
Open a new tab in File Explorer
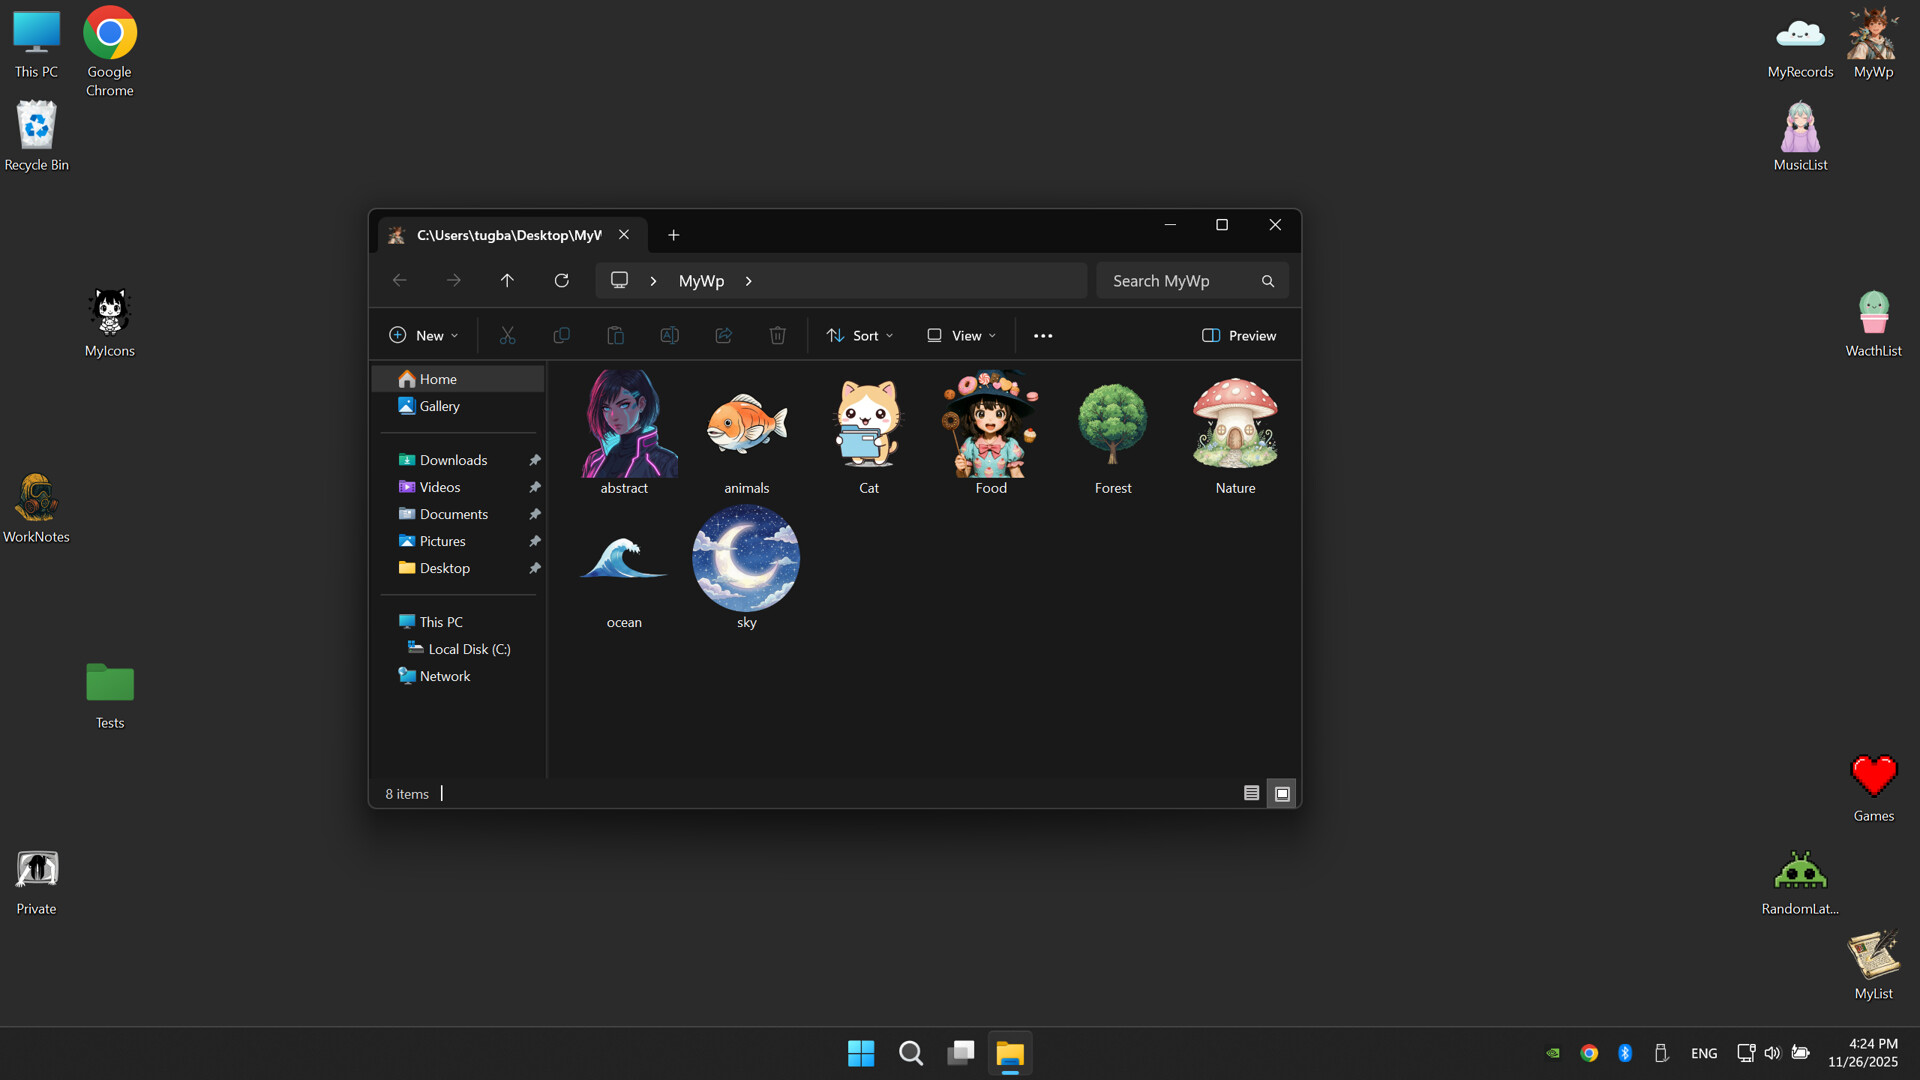673,235
